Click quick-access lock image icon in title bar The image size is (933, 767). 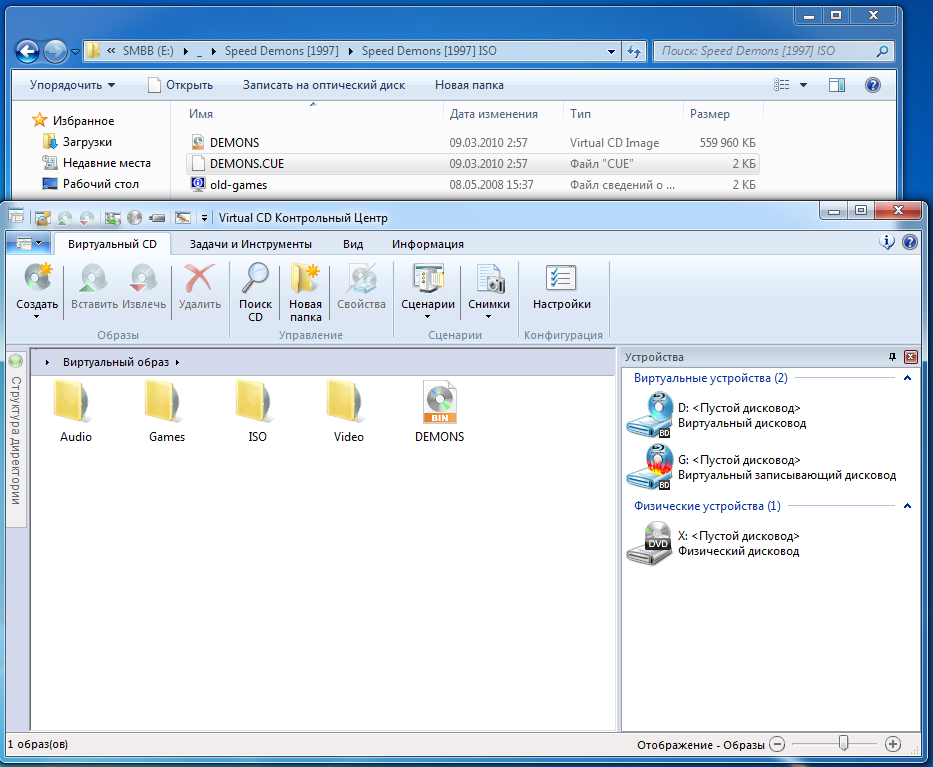coord(42,218)
